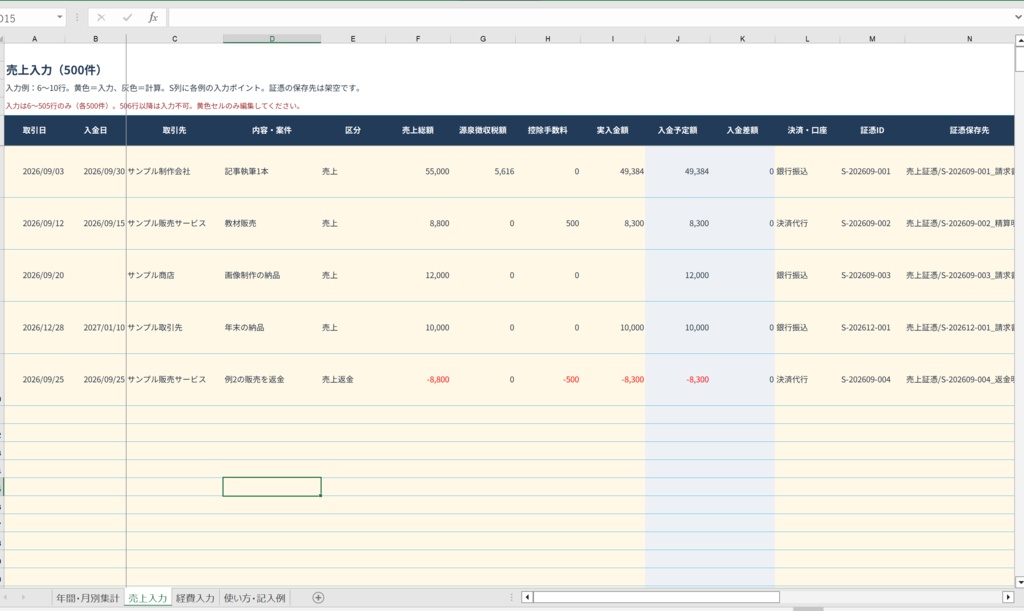Select column D header
The height and width of the screenshot is (611, 1024).
[x=272, y=39]
